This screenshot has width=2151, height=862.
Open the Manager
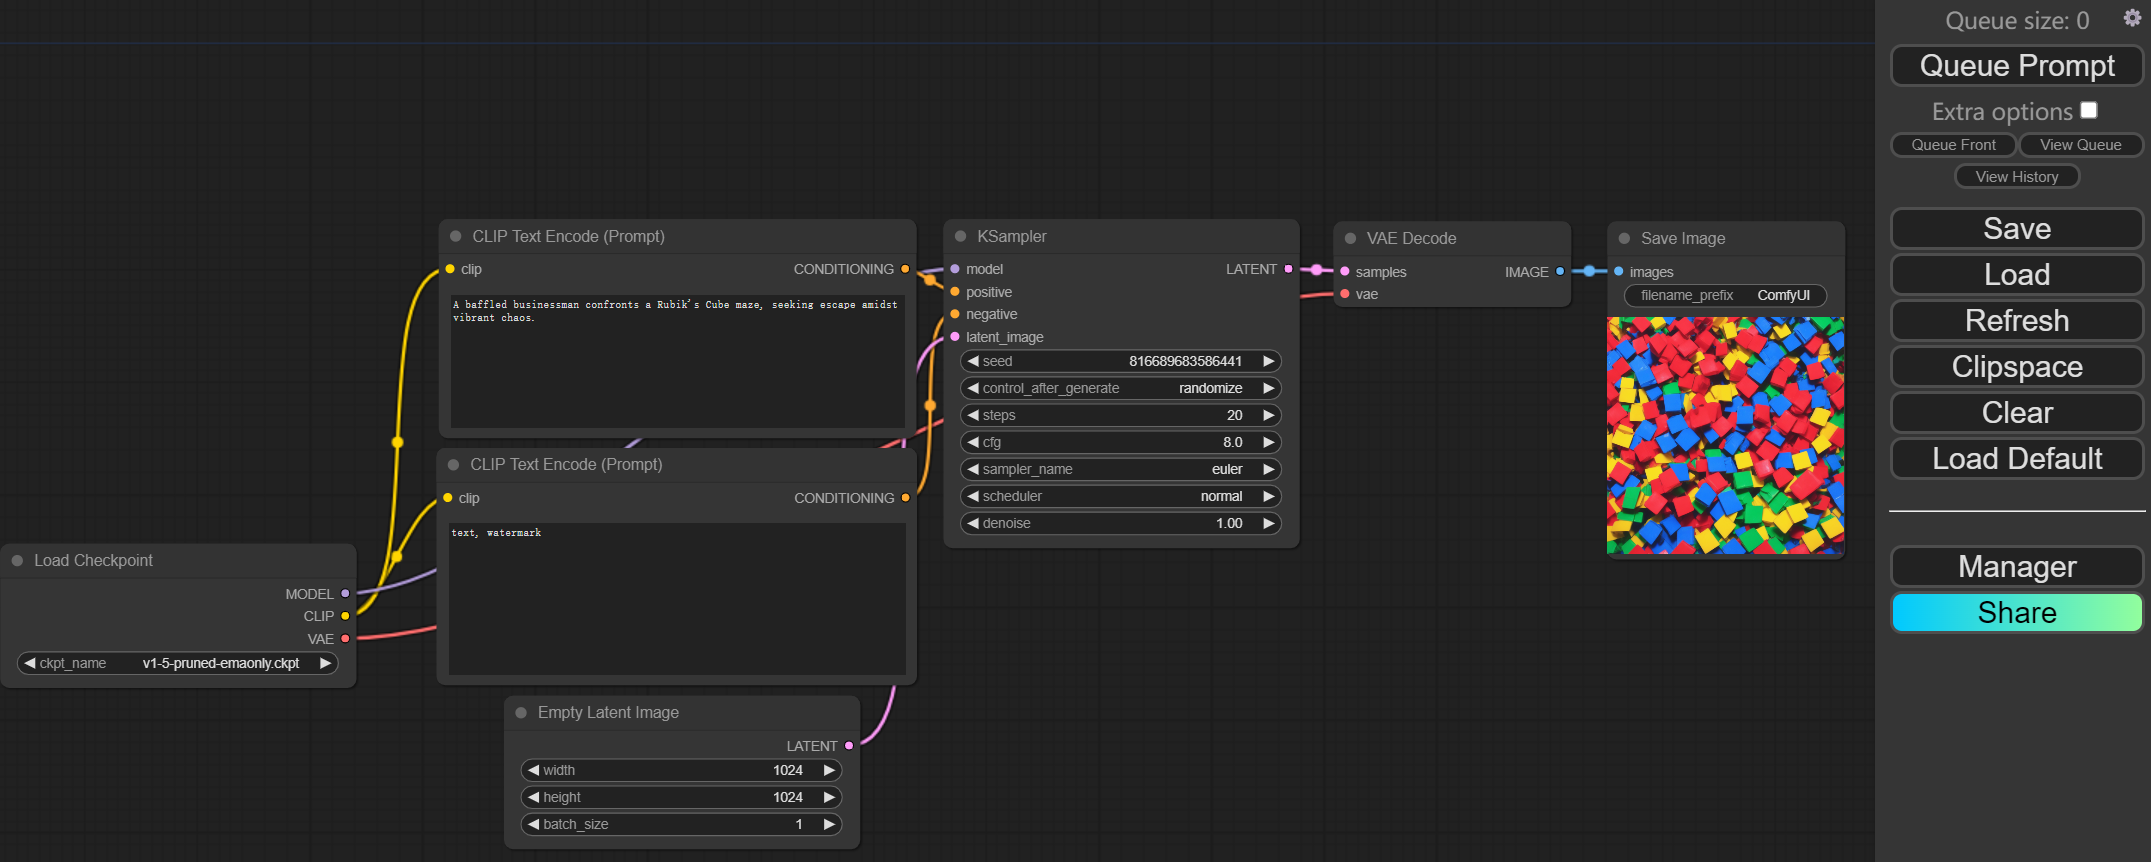click(2017, 567)
